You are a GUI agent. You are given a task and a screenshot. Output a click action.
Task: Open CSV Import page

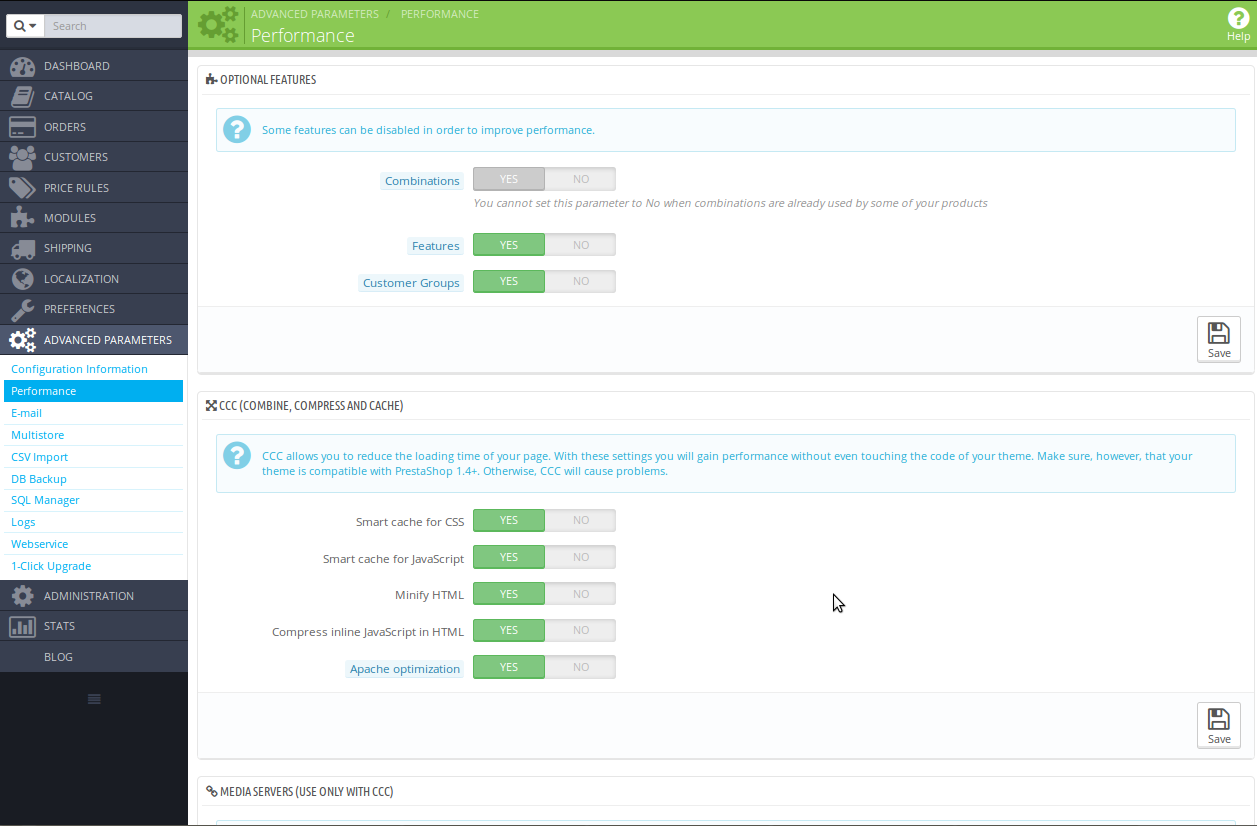point(93,457)
